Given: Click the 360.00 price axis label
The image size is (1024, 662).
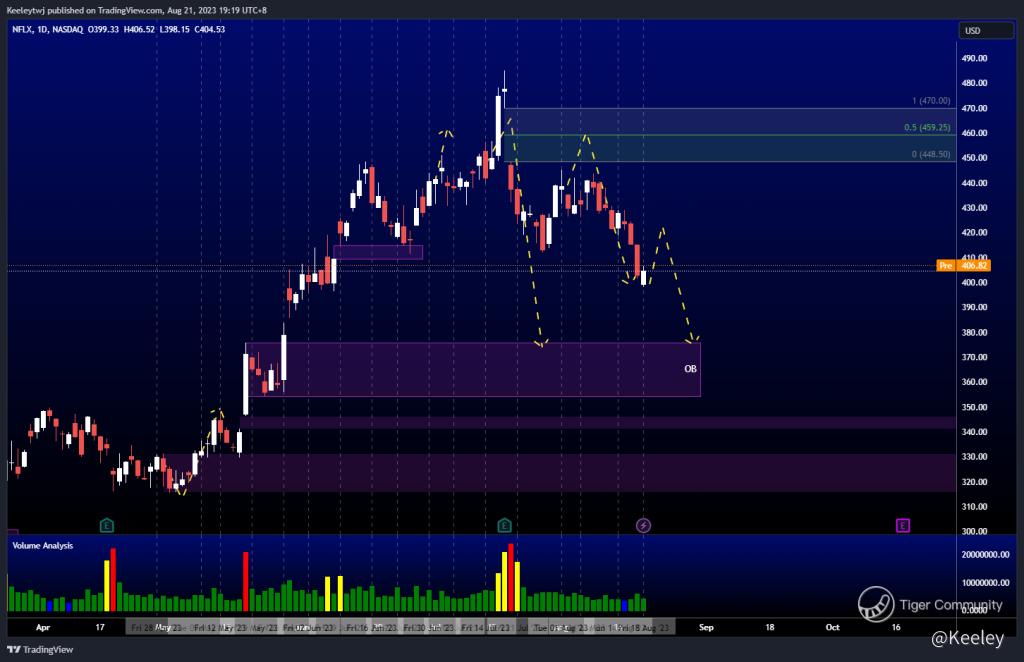Looking at the screenshot, I should pos(974,382).
